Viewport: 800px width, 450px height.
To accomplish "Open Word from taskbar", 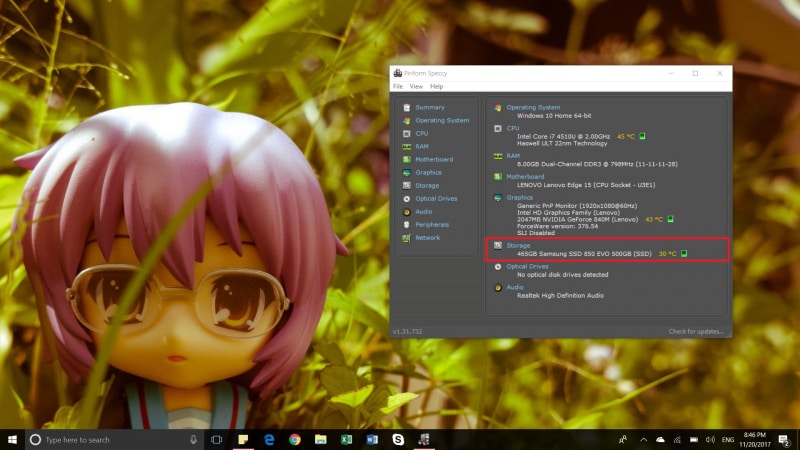I will (x=372, y=439).
